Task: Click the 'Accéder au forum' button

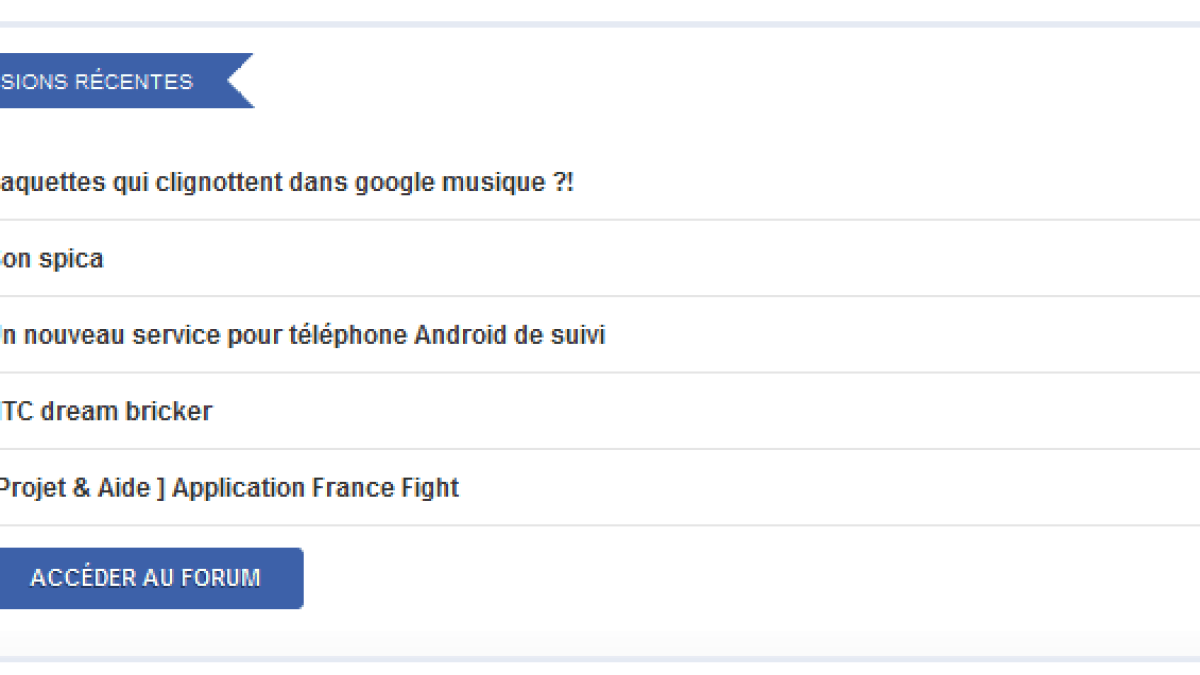Action: click(x=146, y=578)
